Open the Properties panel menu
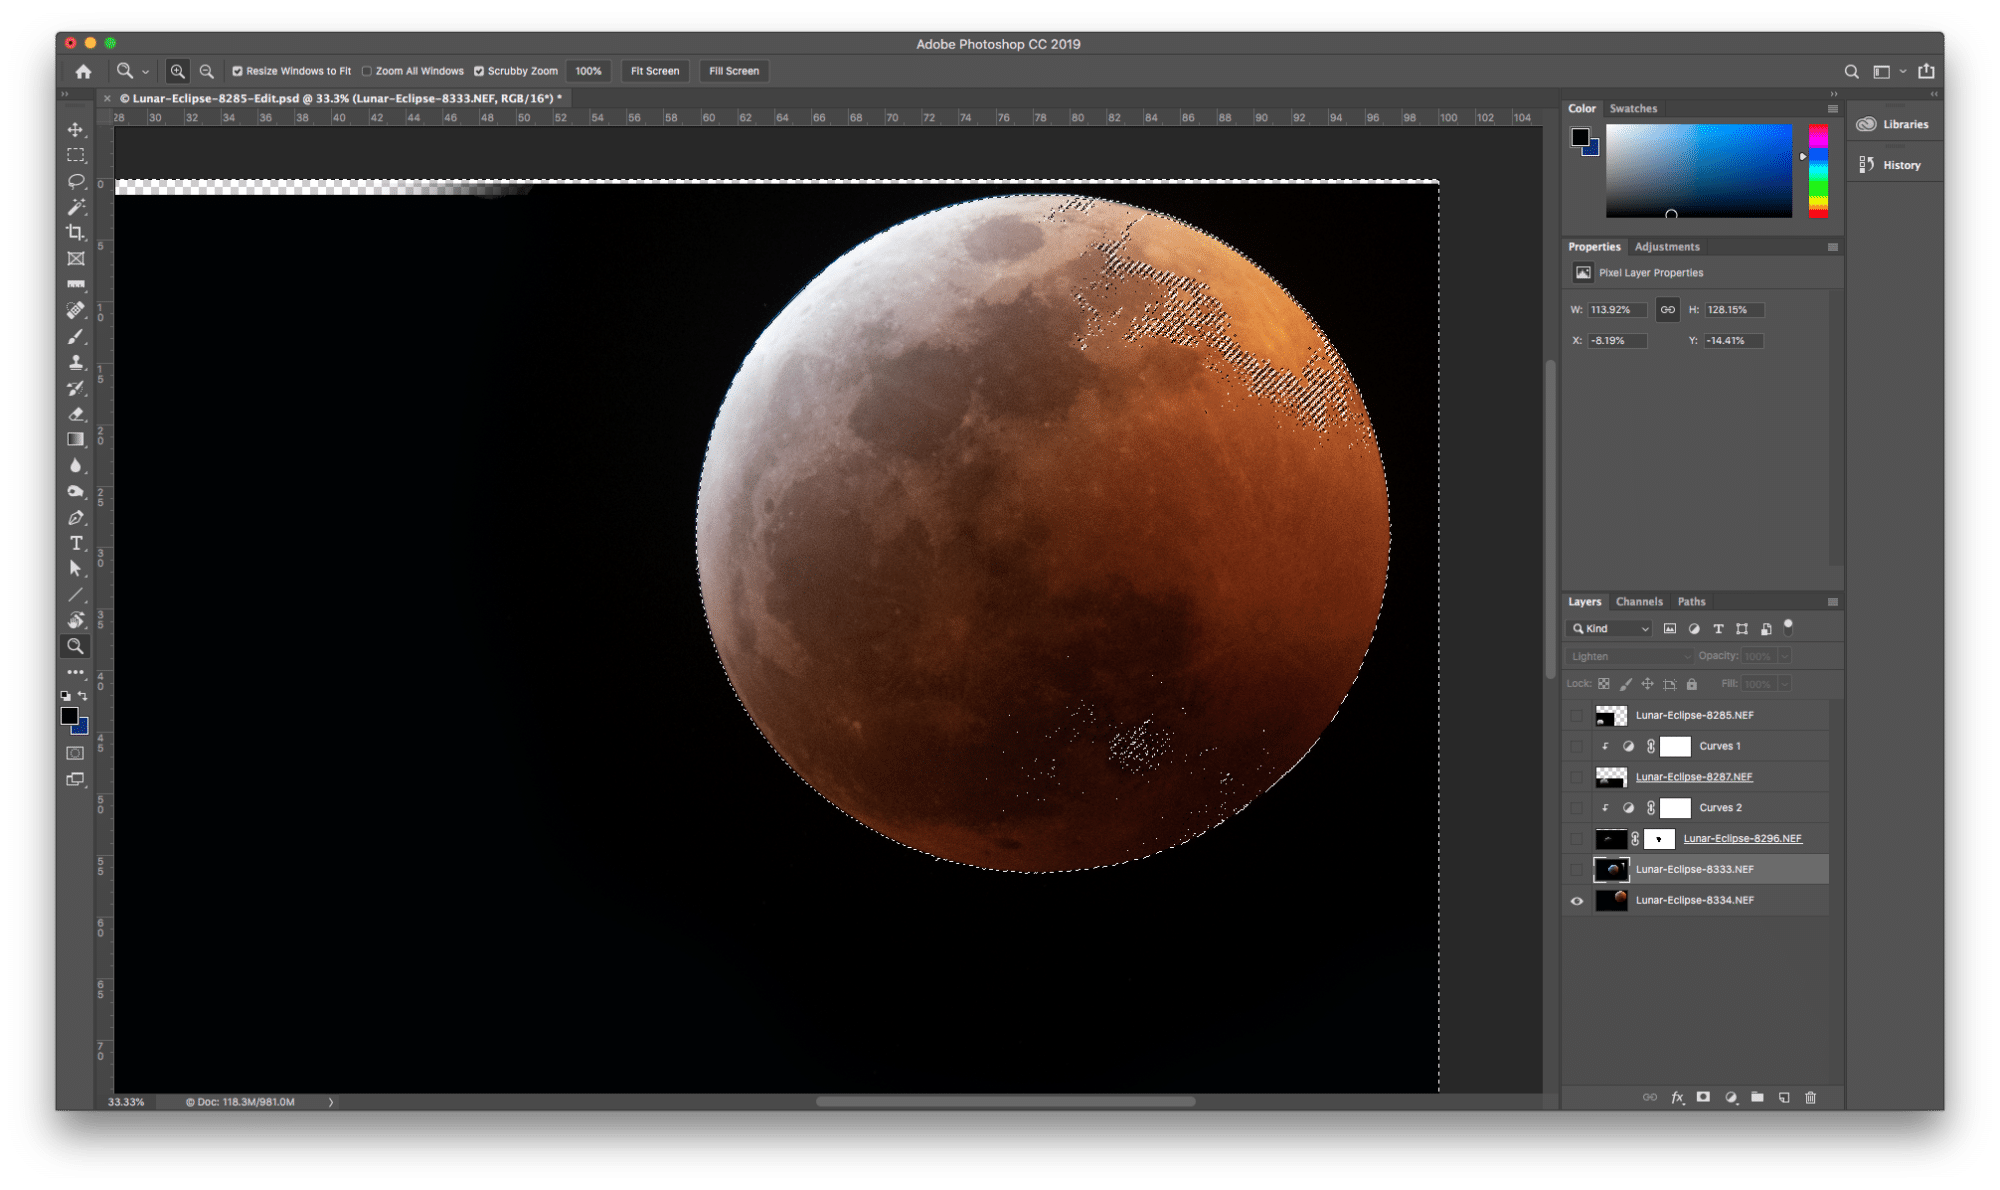This screenshot has width=2000, height=1190. [1833, 247]
